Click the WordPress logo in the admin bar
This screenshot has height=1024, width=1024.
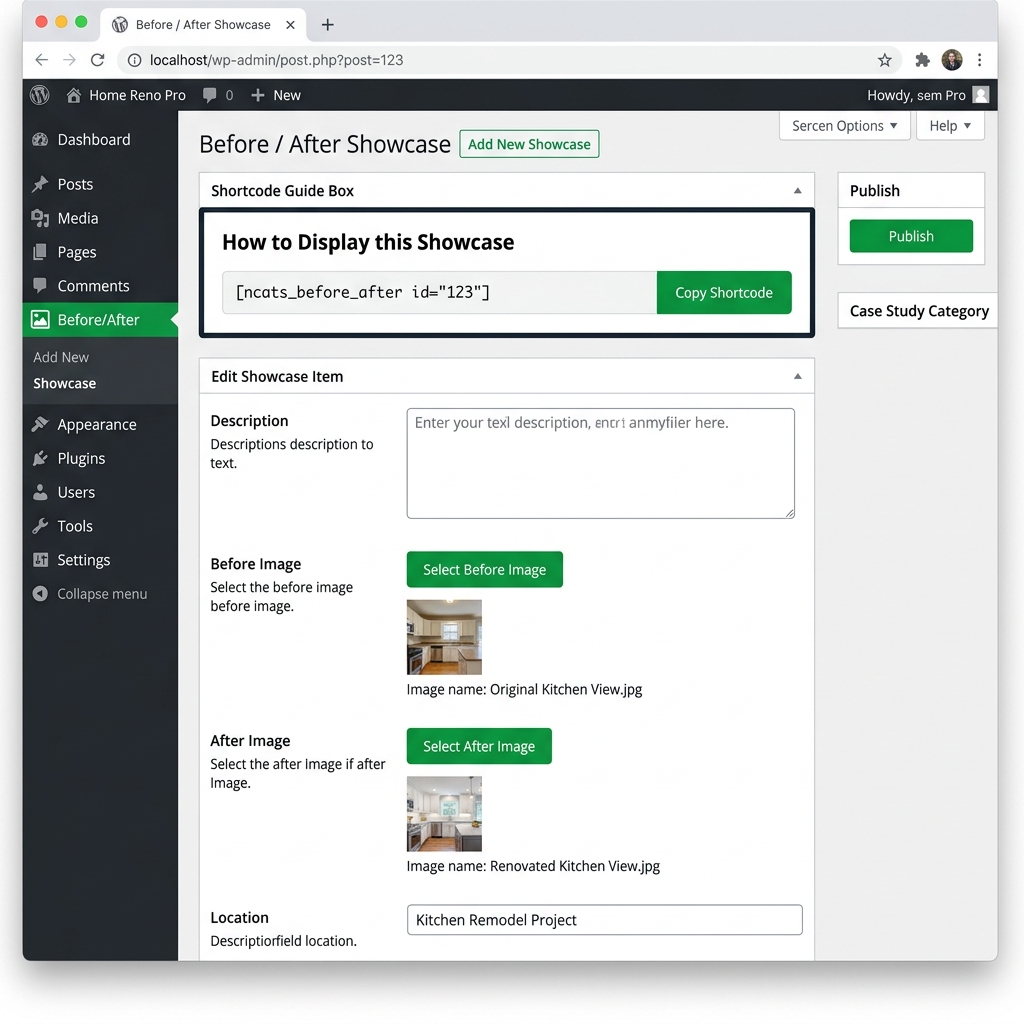[x=40, y=95]
